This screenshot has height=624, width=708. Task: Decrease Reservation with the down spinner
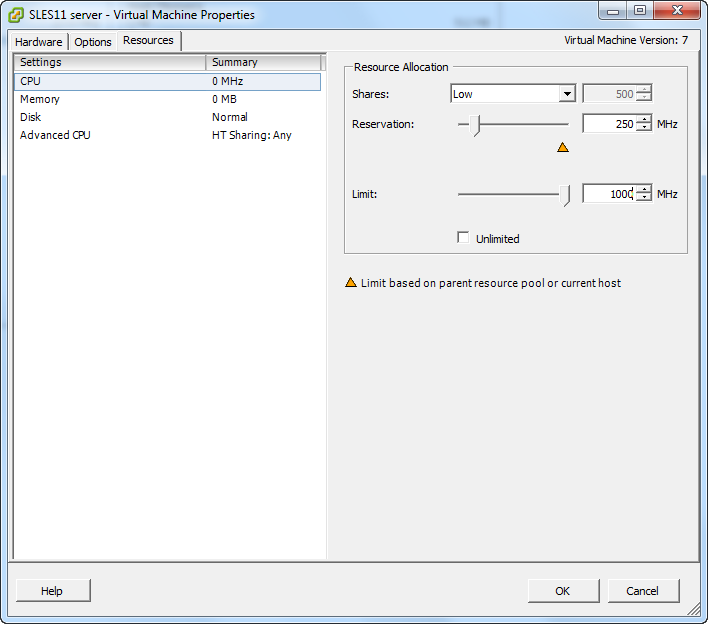click(x=644, y=128)
